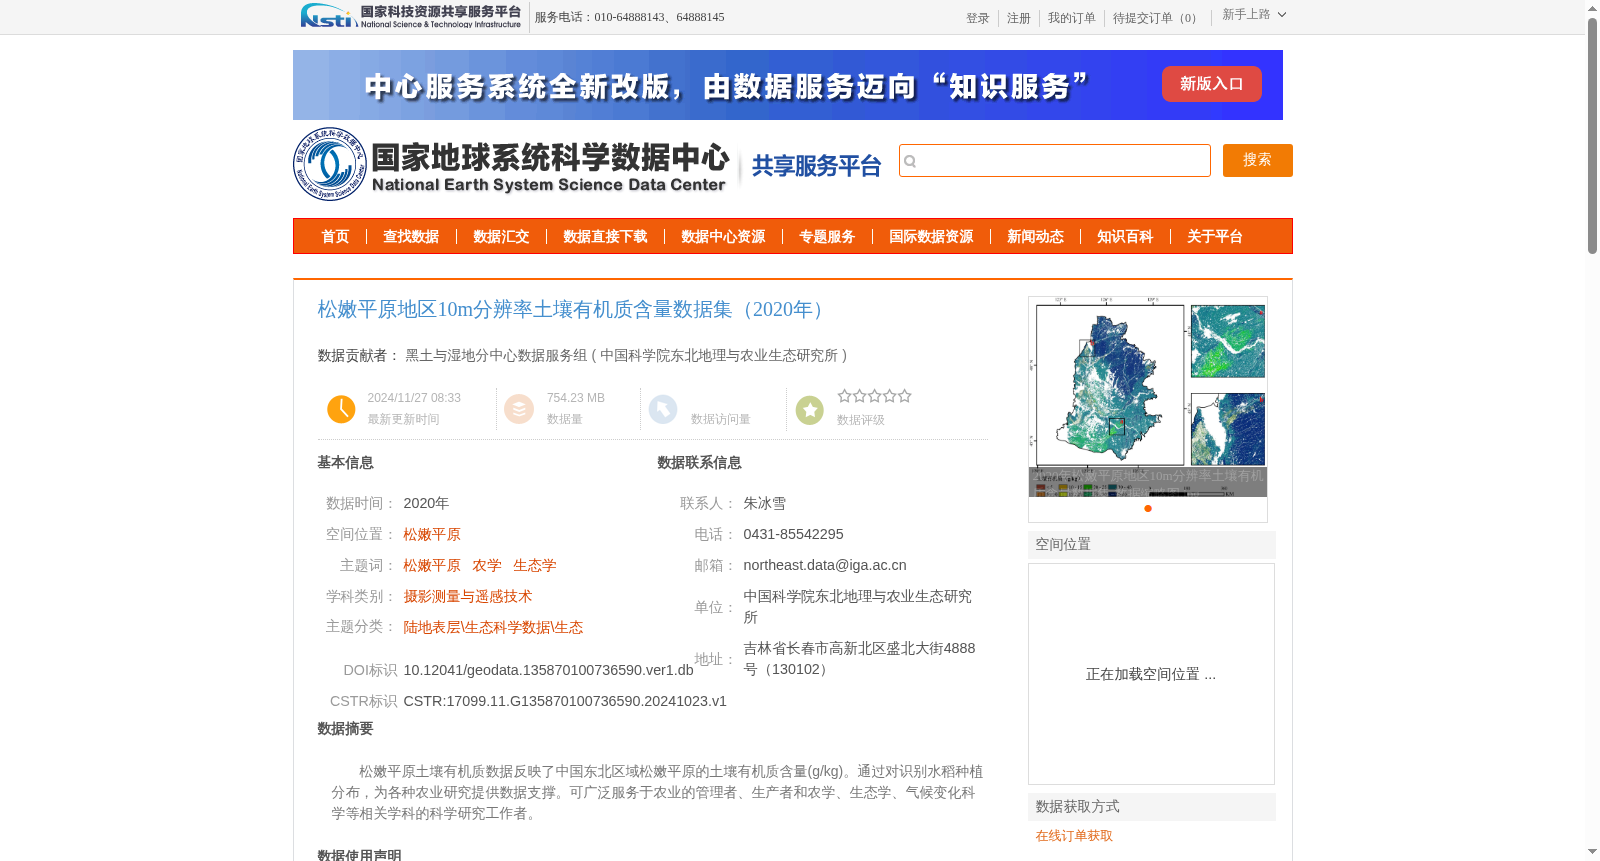1600x861 pixels.
Task: Open 国际数据资源 menu item
Action: pyautogui.click(x=931, y=237)
